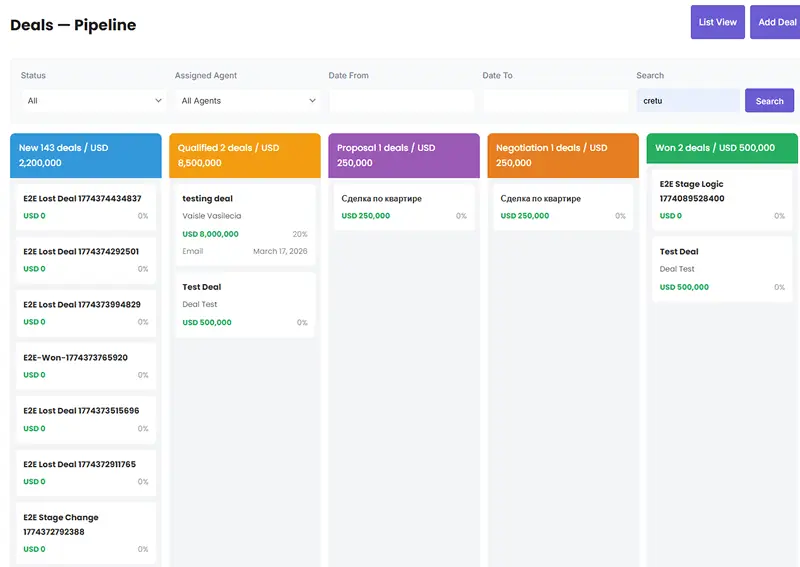Click the Date From input field
This screenshot has width=800, height=567.
point(401,101)
